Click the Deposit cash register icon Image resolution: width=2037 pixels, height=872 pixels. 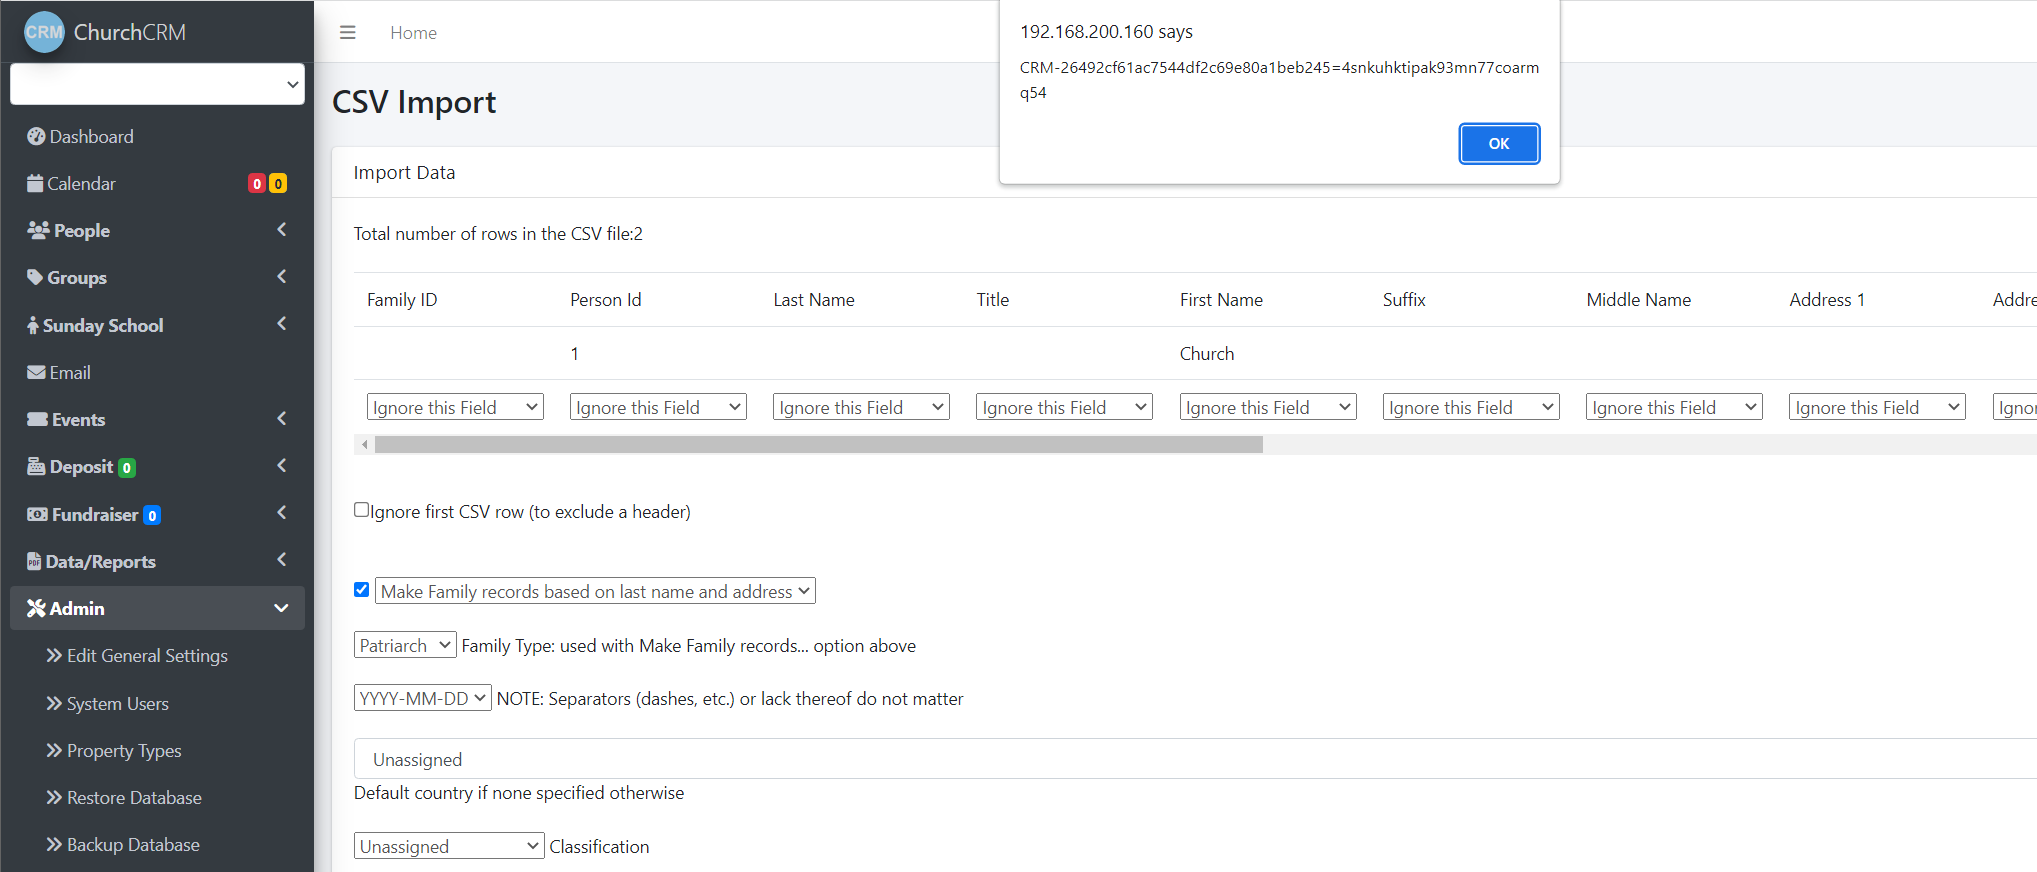click(36, 467)
